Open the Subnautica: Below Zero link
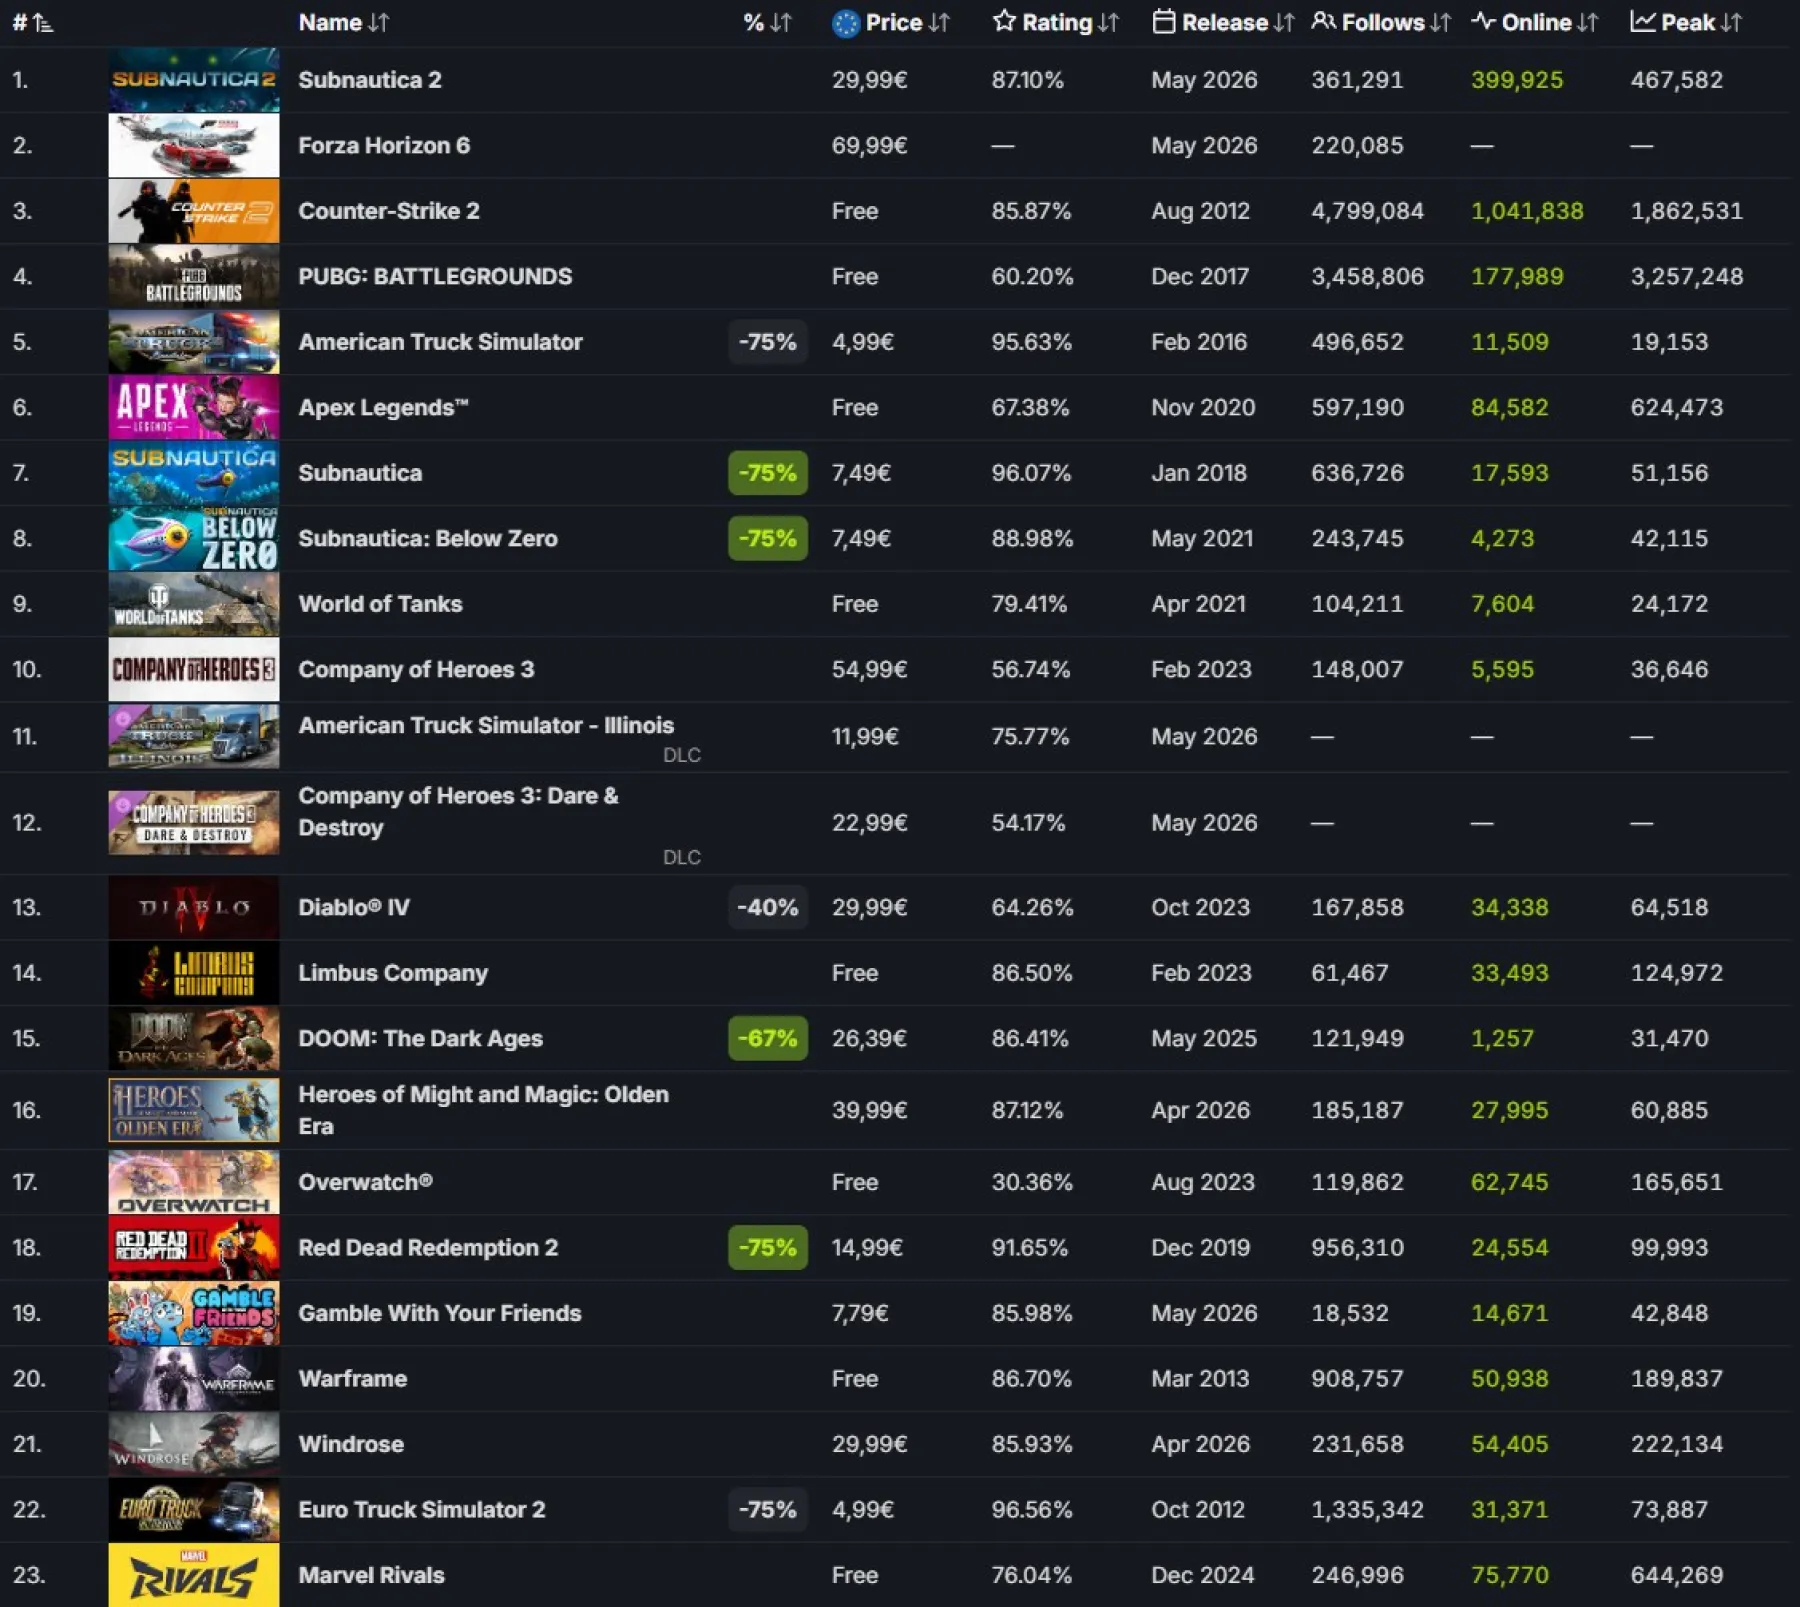The height and width of the screenshot is (1607, 1800). pyautogui.click(x=428, y=538)
